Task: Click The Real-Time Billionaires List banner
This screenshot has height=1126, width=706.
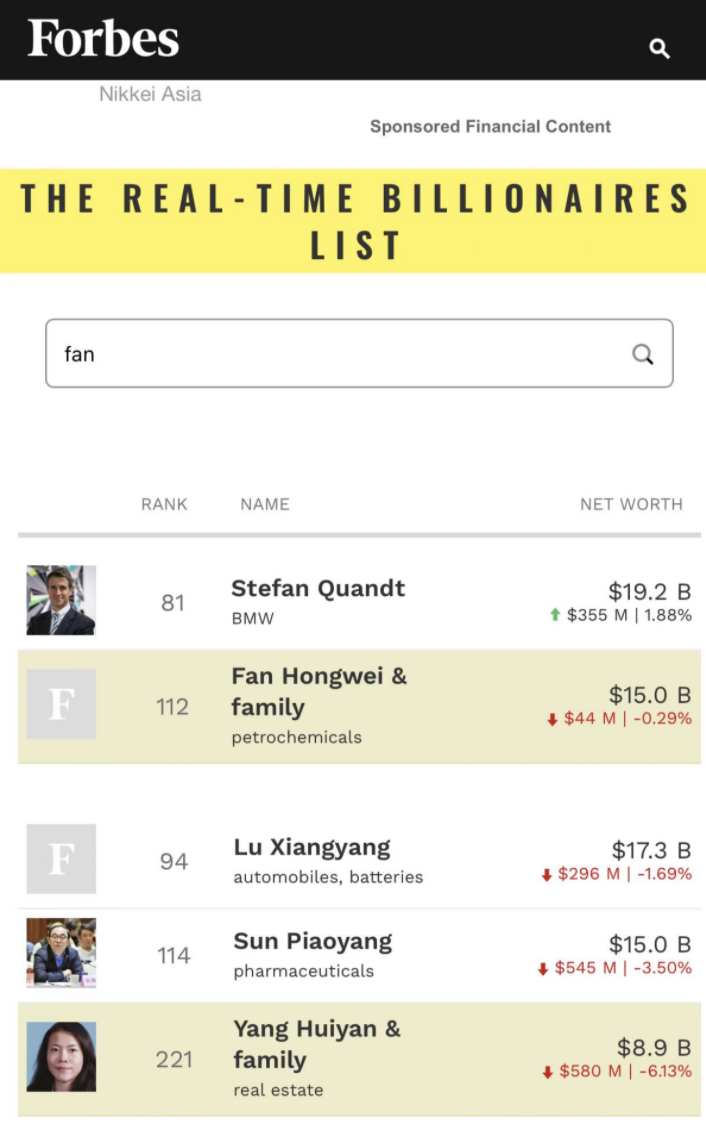Action: coord(353,221)
